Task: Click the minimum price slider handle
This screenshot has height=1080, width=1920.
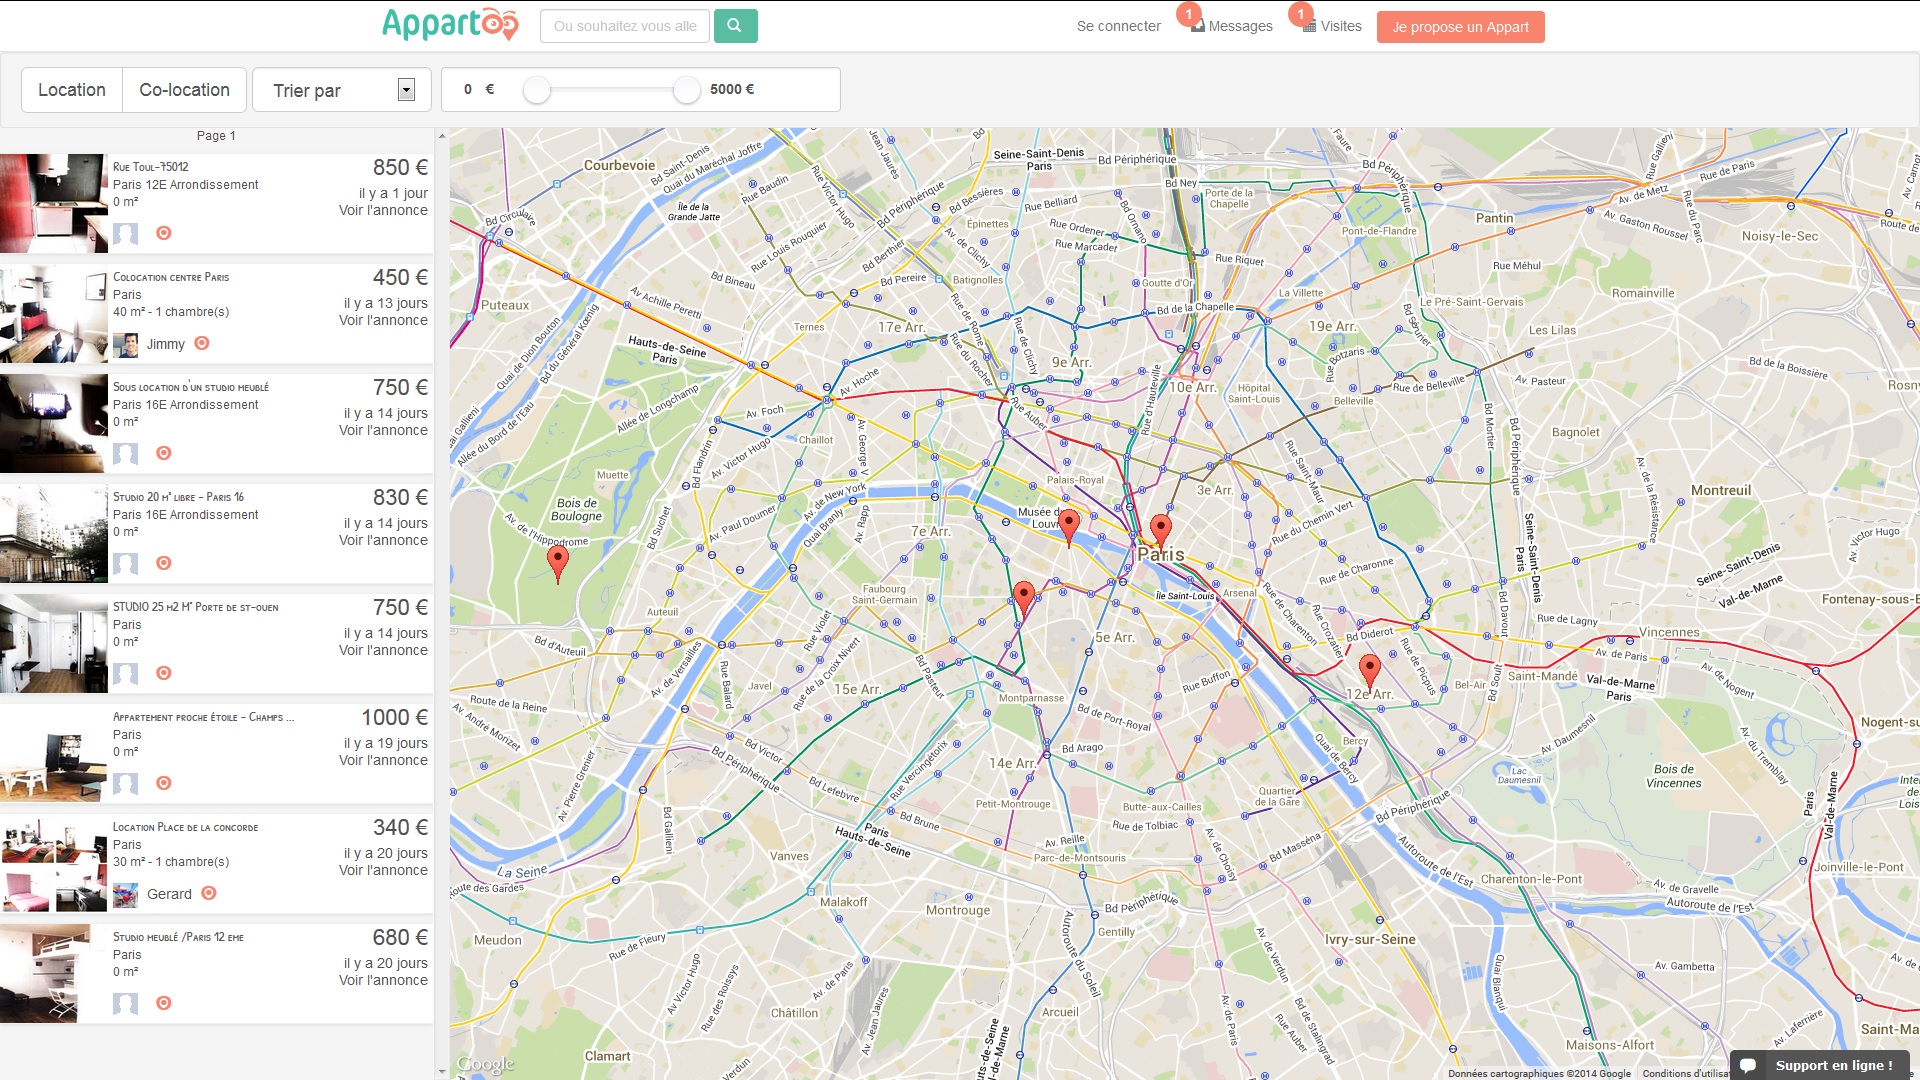Action: (537, 90)
